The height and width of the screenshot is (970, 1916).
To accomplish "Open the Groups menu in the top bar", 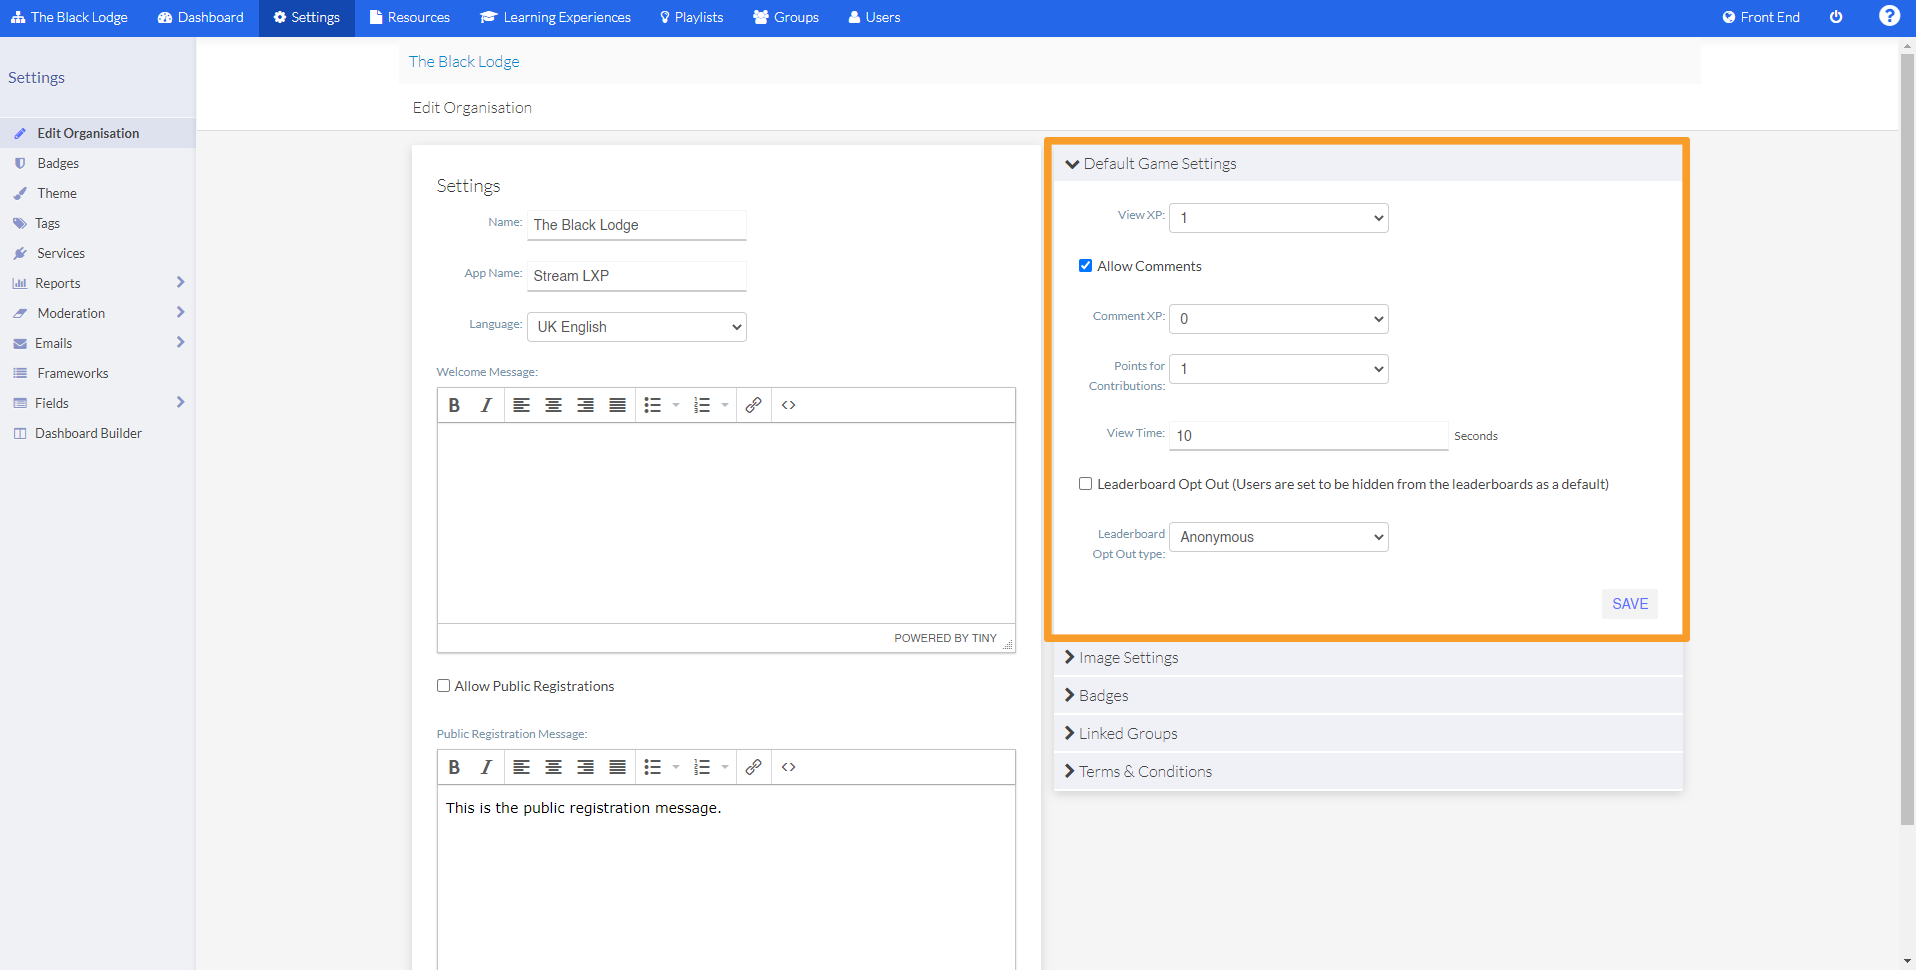I will tap(786, 17).
